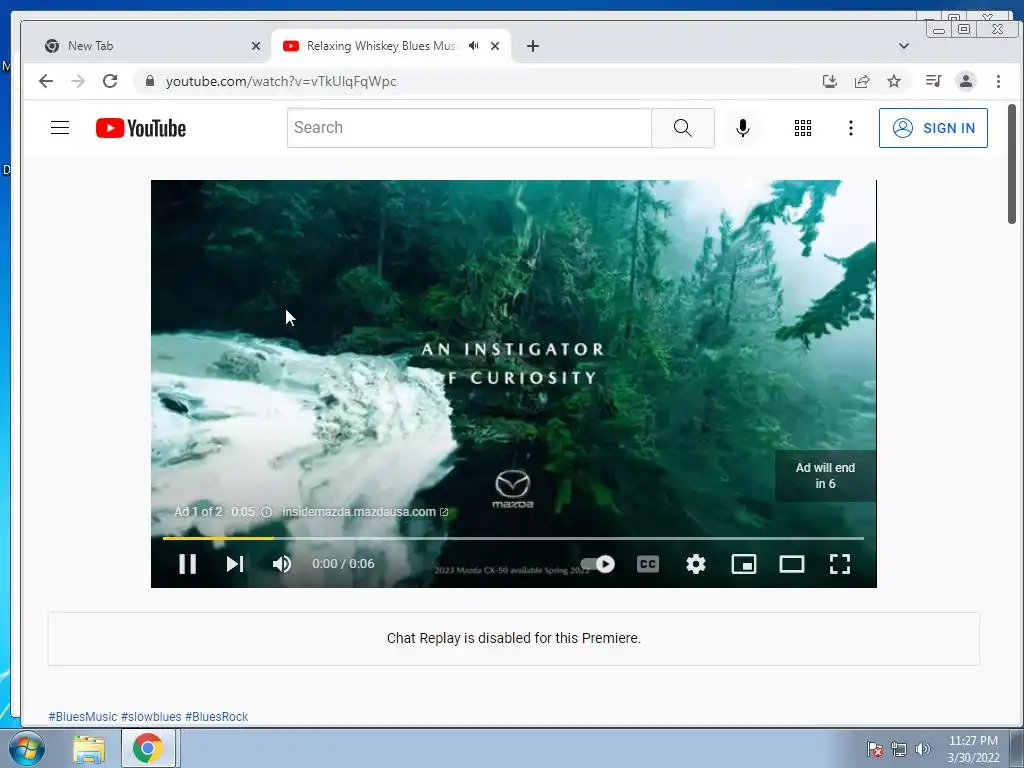Click the Sign In button
This screenshot has width=1024, height=768.
(933, 128)
